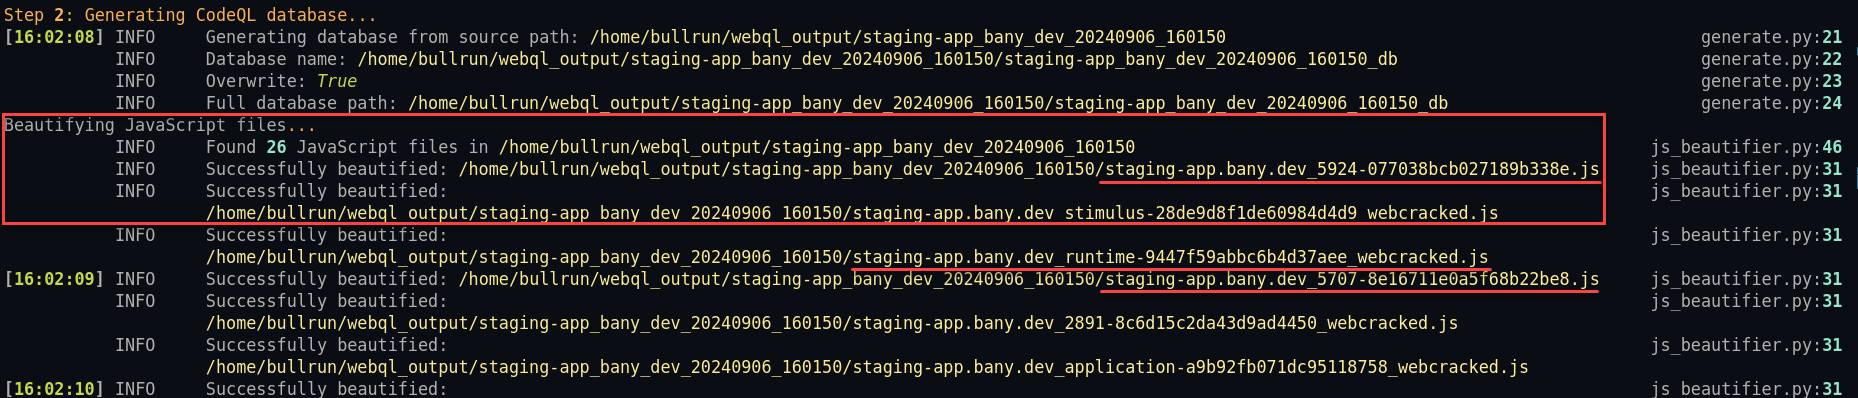Click the number 26 in the Found files line
The height and width of the screenshot is (398, 1858).
(276, 147)
